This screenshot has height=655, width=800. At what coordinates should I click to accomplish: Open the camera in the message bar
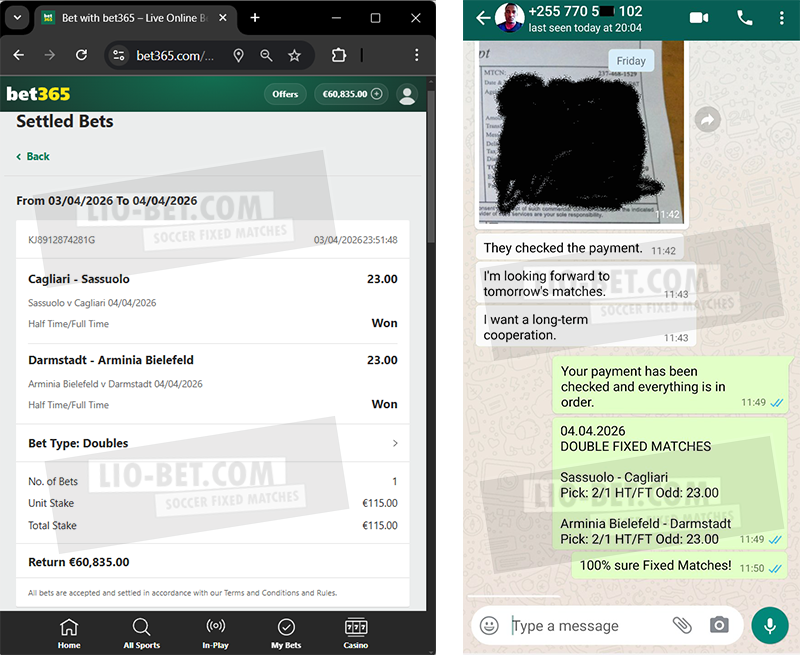click(719, 625)
